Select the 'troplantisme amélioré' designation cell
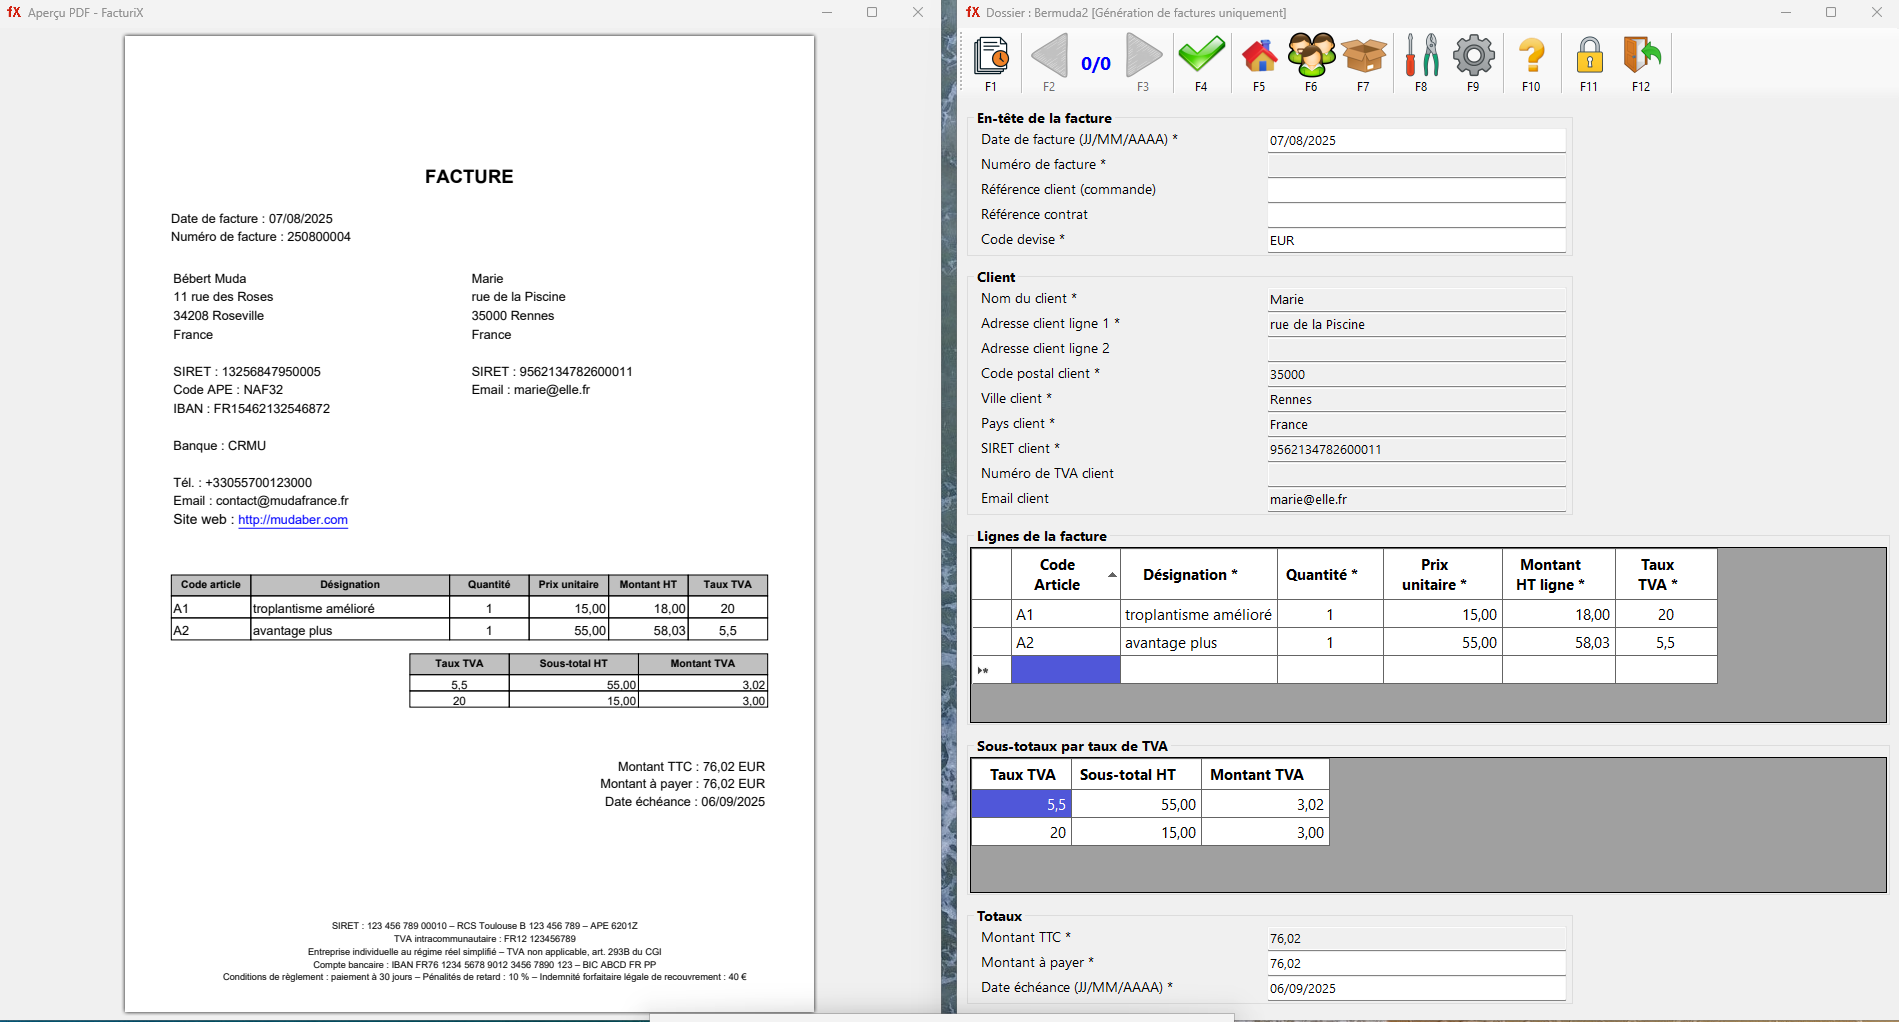Viewport: 1899px width, 1022px height. click(x=1198, y=615)
